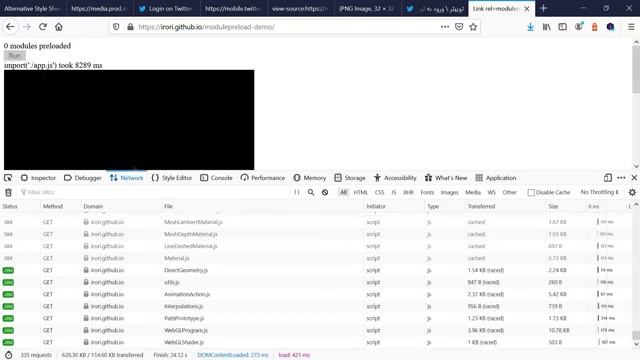Switch to the Storage tab
Screen dimensions: 640x360
[350, 178]
